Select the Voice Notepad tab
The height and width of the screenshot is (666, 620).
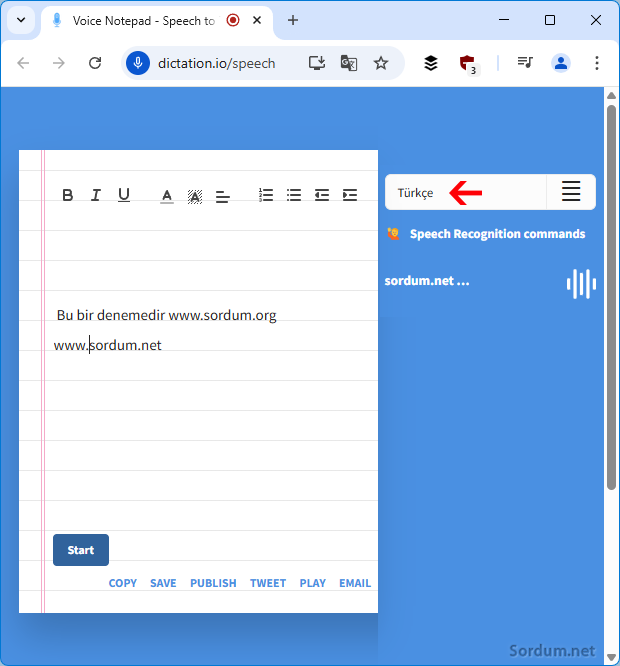(157, 21)
